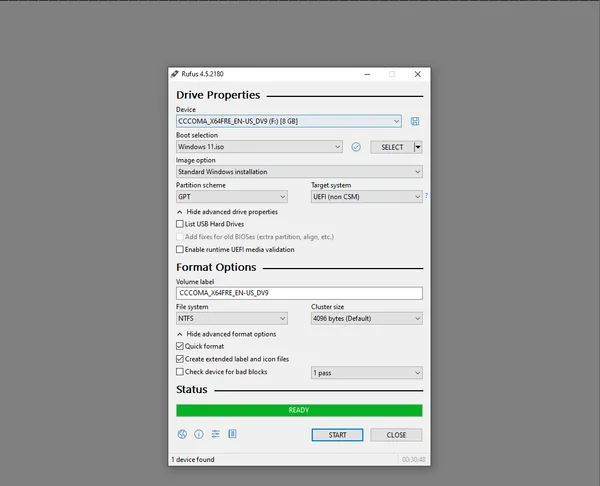Open the Partition scheme GPT dropdown
The height and width of the screenshot is (486, 600).
click(232, 197)
